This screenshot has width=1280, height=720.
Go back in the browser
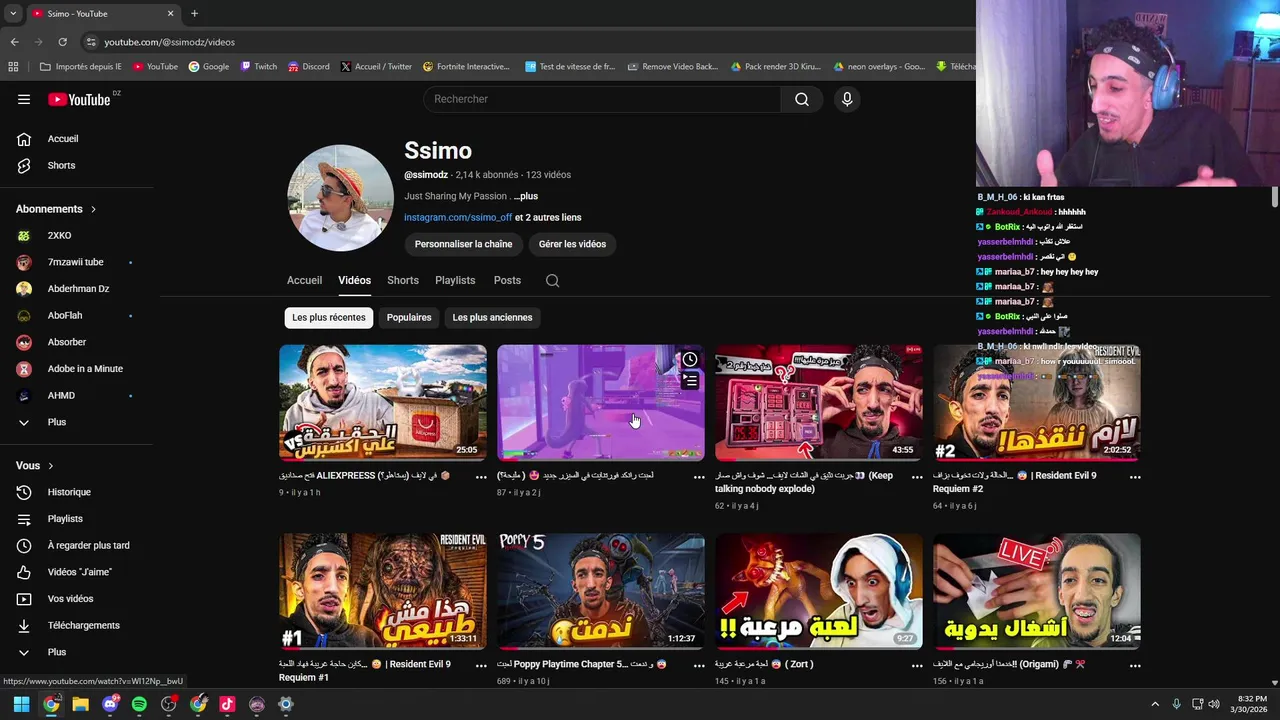pos(14,42)
